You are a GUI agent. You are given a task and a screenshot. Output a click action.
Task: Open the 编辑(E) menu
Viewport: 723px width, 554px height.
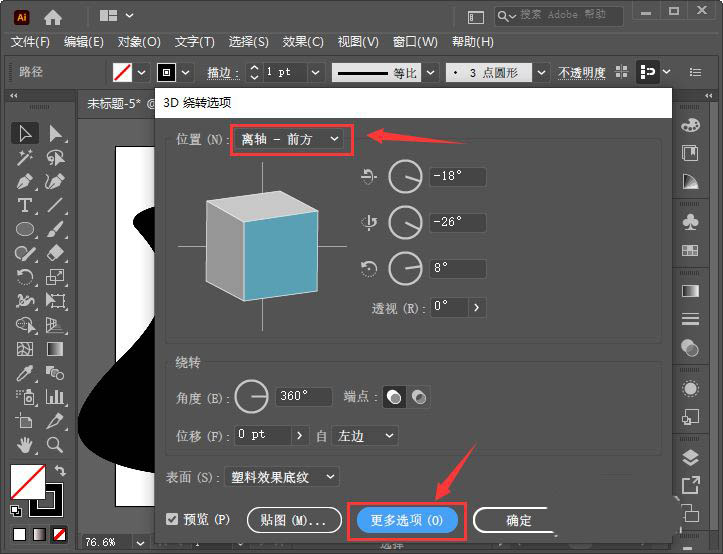[83, 42]
